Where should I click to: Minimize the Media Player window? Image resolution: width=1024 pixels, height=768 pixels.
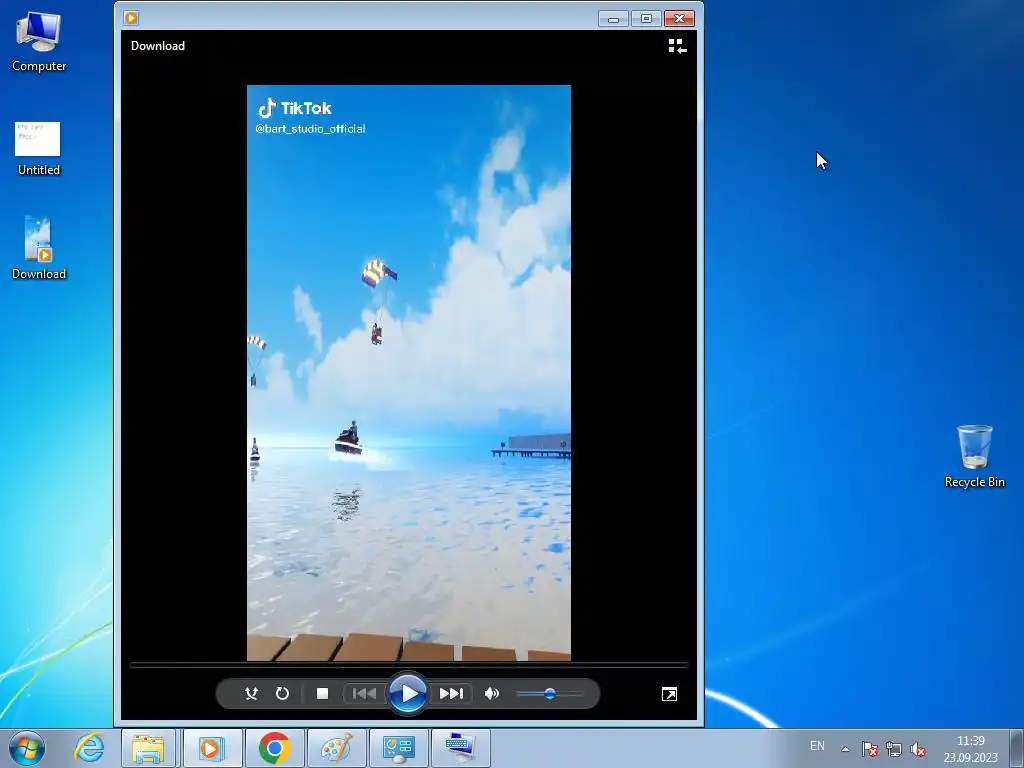point(613,18)
